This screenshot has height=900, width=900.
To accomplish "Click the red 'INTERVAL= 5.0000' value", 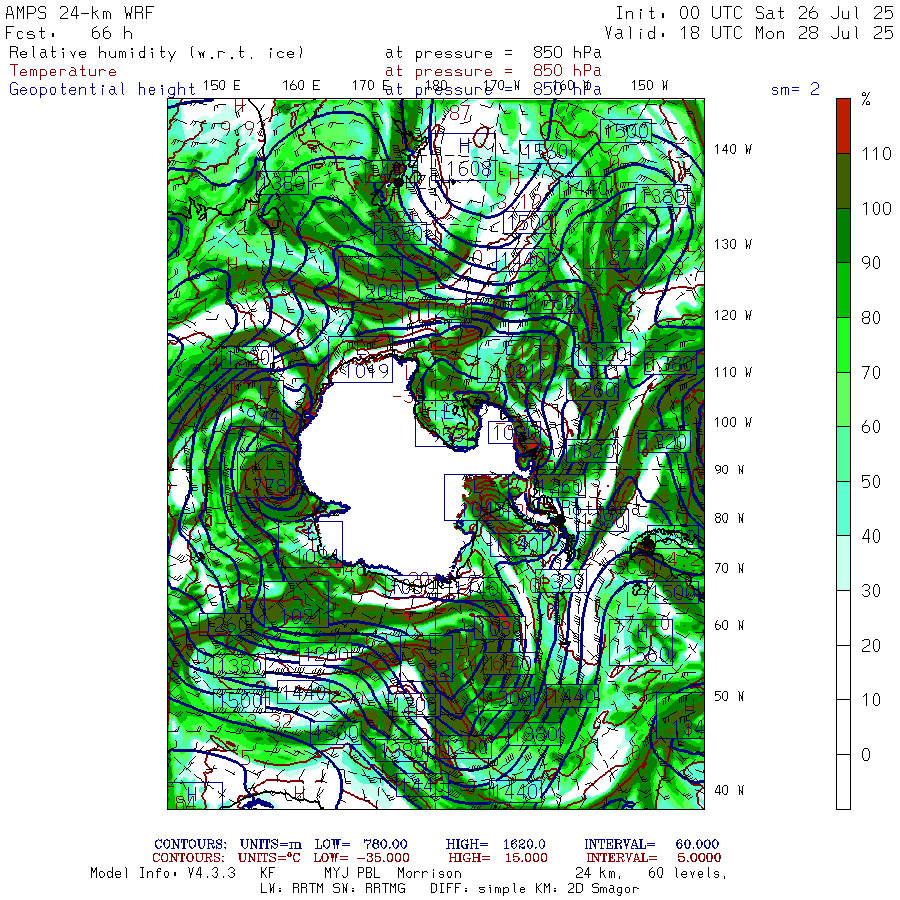I will (x=653, y=858).
